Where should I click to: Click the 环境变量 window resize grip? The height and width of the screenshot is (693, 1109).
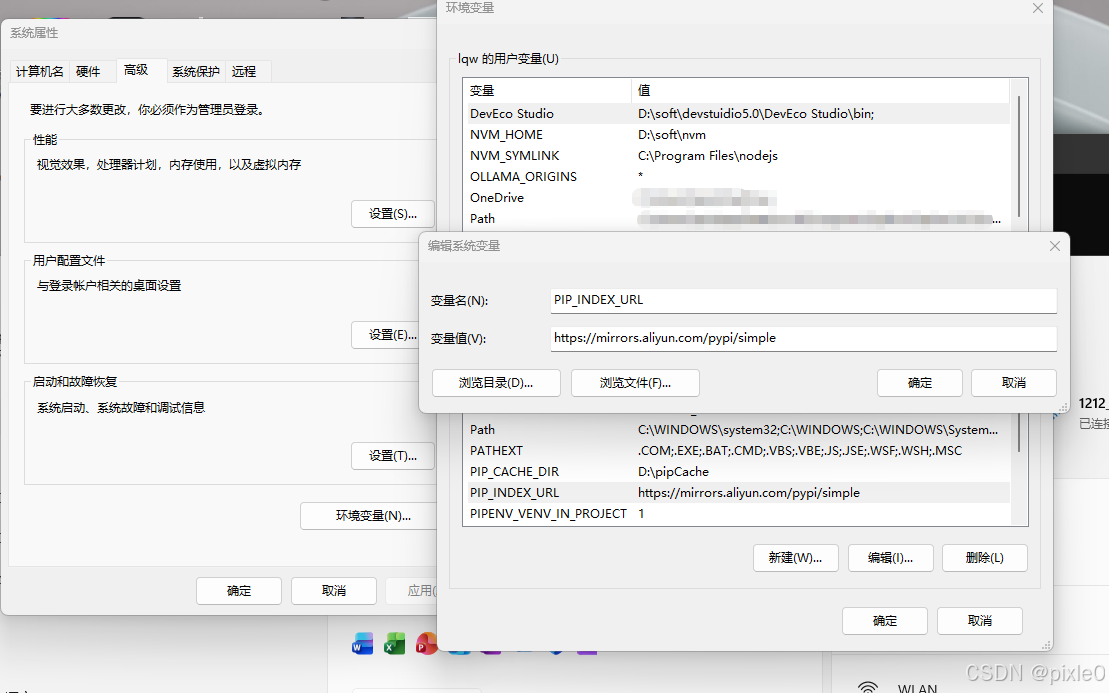pos(1046,645)
